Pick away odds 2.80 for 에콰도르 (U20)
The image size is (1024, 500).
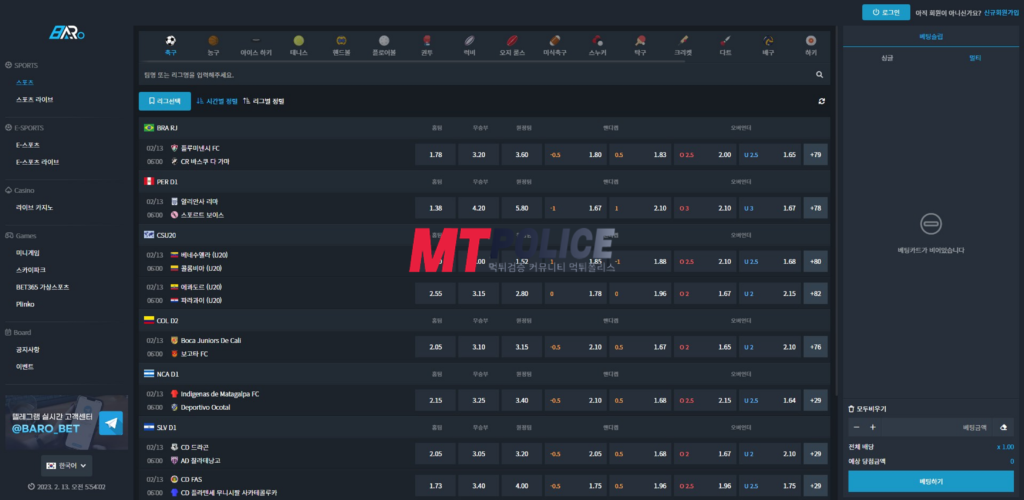coord(521,294)
